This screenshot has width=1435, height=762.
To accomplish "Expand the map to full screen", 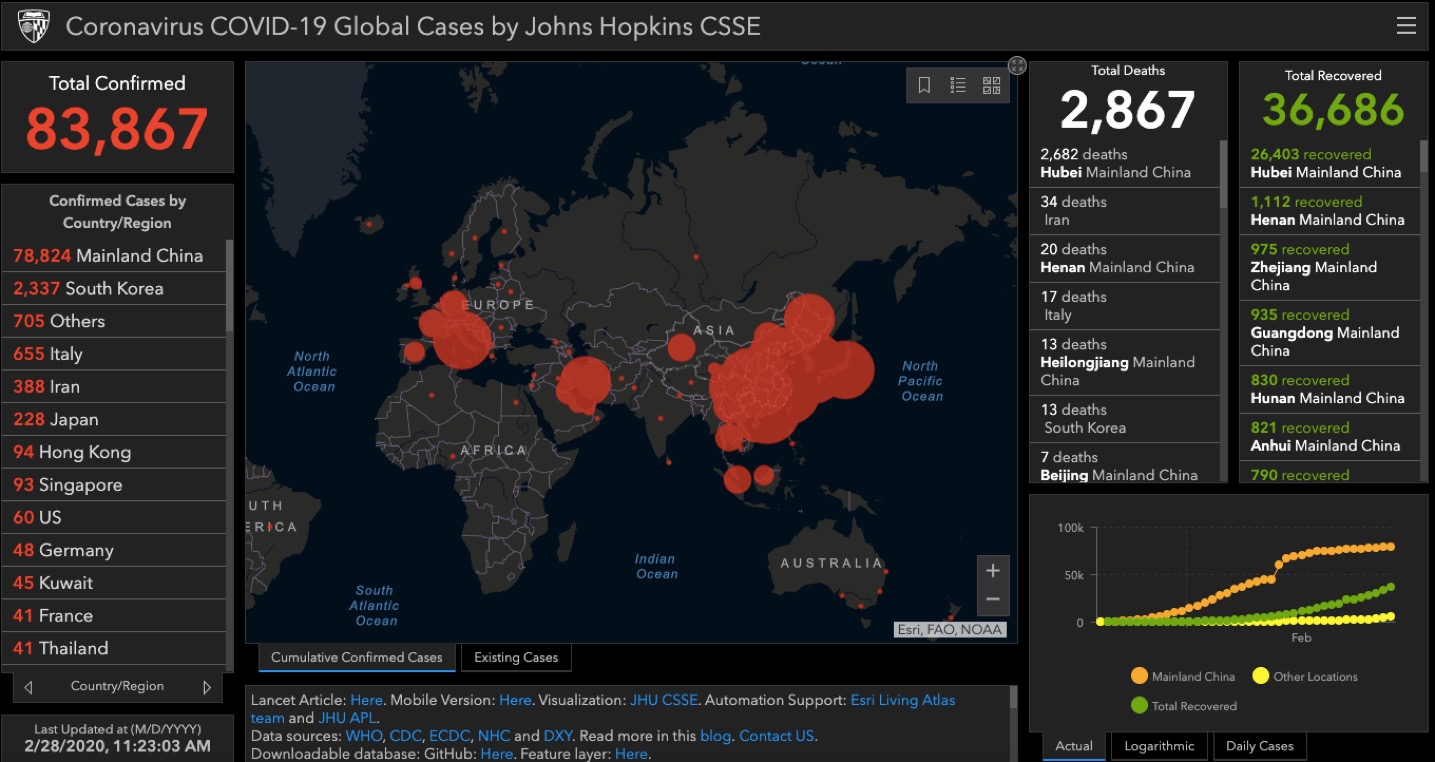I will [1017, 65].
